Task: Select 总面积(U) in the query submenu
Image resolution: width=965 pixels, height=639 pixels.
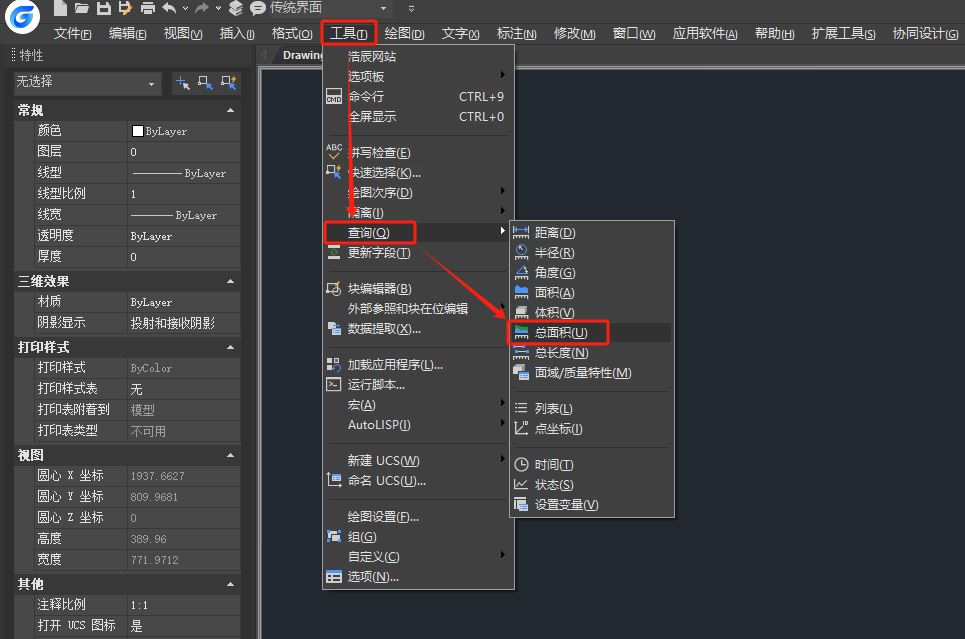Action: [x=561, y=333]
